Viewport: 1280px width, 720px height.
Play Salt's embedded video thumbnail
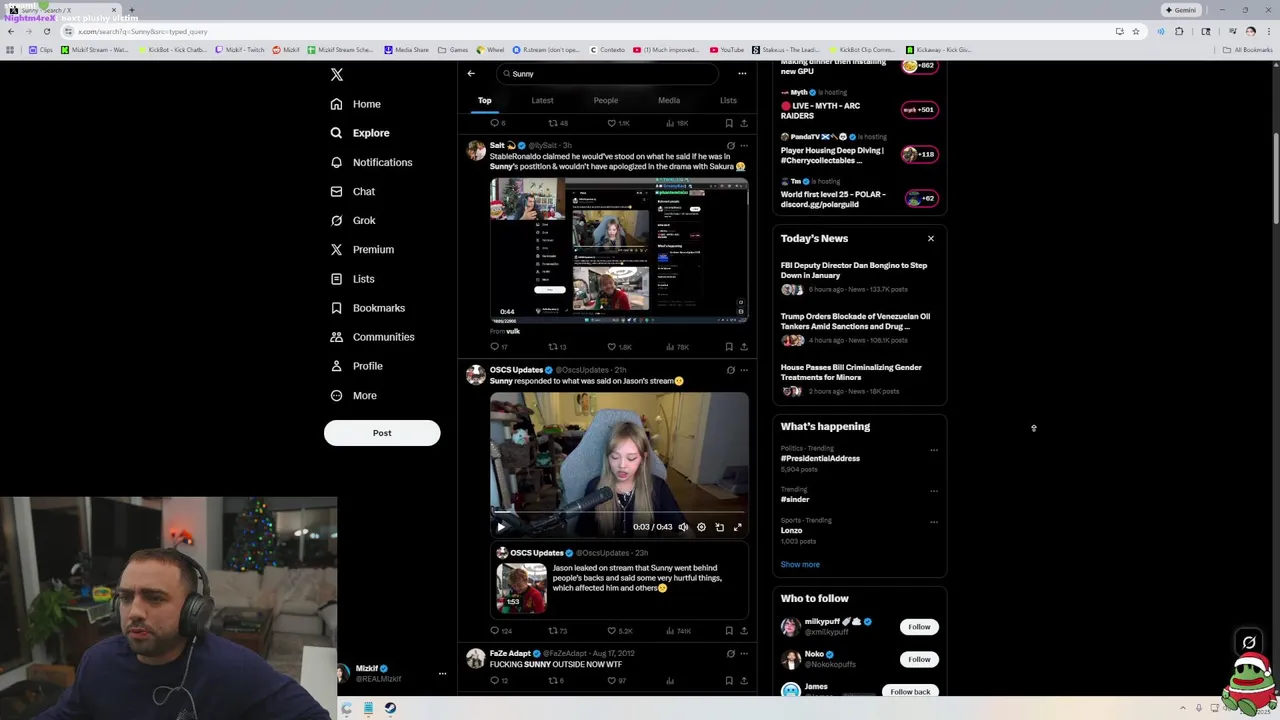619,250
